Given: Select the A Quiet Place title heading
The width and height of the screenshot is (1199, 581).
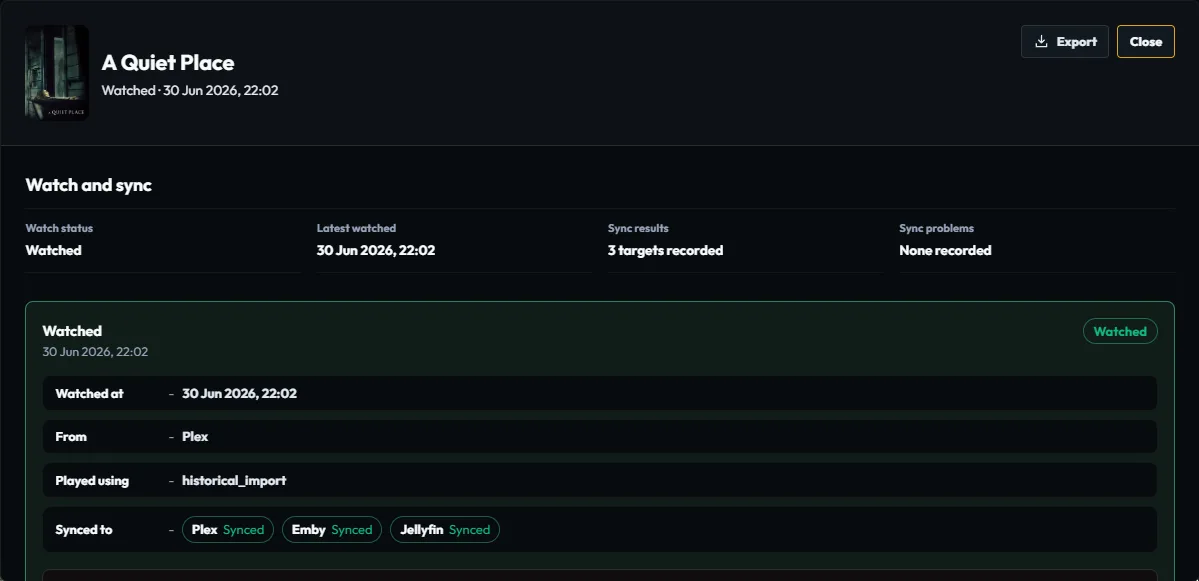Looking at the screenshot, I should pos(168,63).
